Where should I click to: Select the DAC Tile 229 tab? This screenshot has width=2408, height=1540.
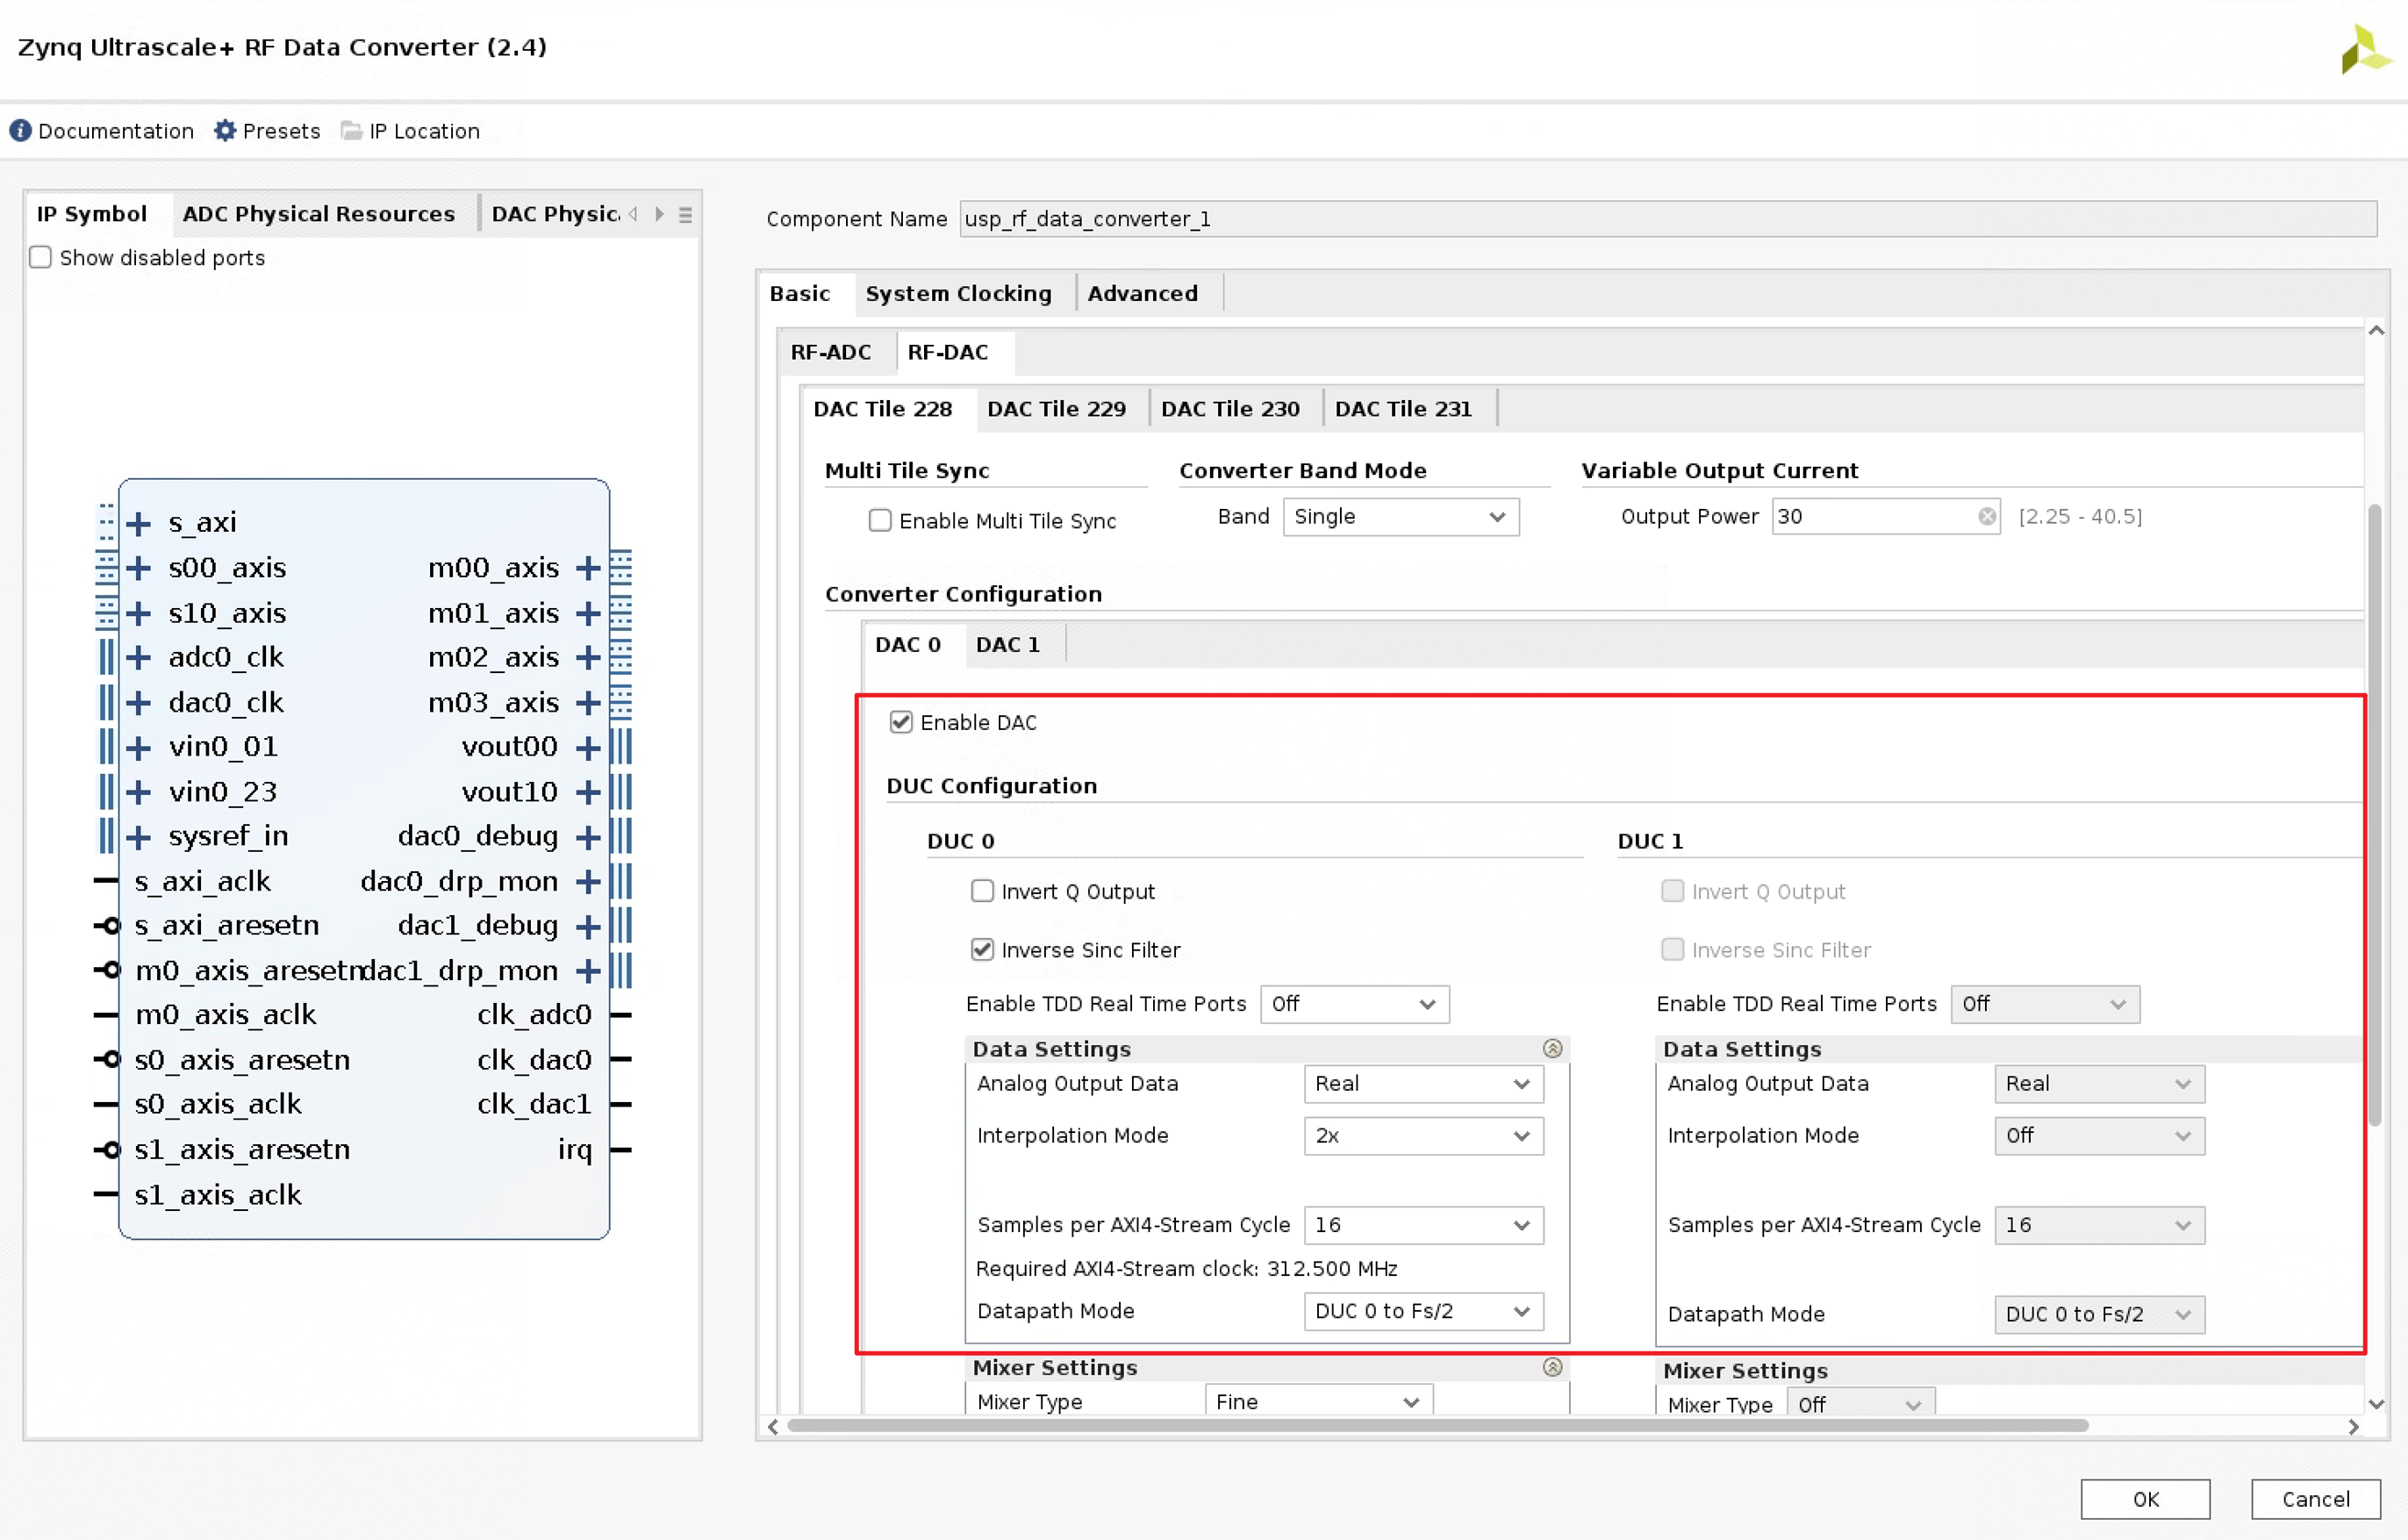pyautogui.click(x=1056, y=409)
